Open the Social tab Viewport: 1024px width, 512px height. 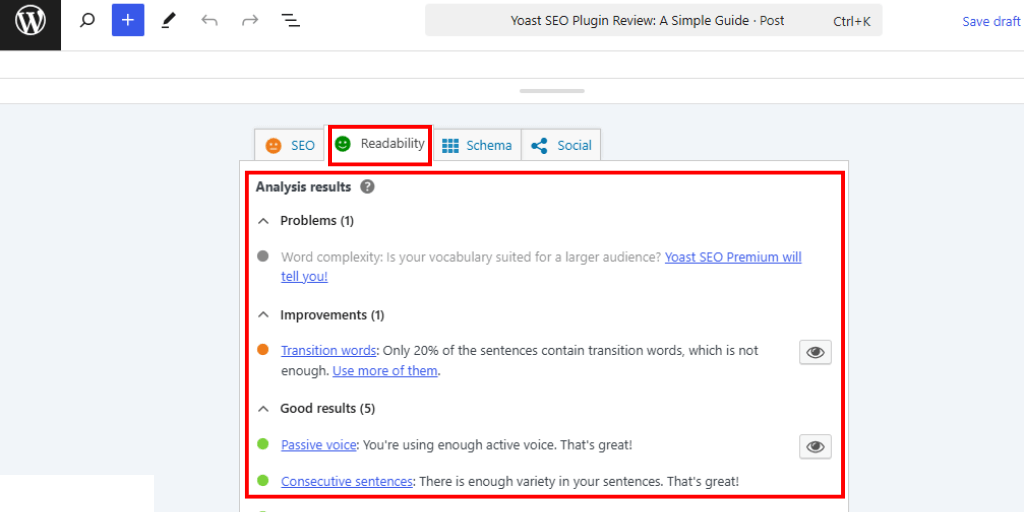point(561,145)
